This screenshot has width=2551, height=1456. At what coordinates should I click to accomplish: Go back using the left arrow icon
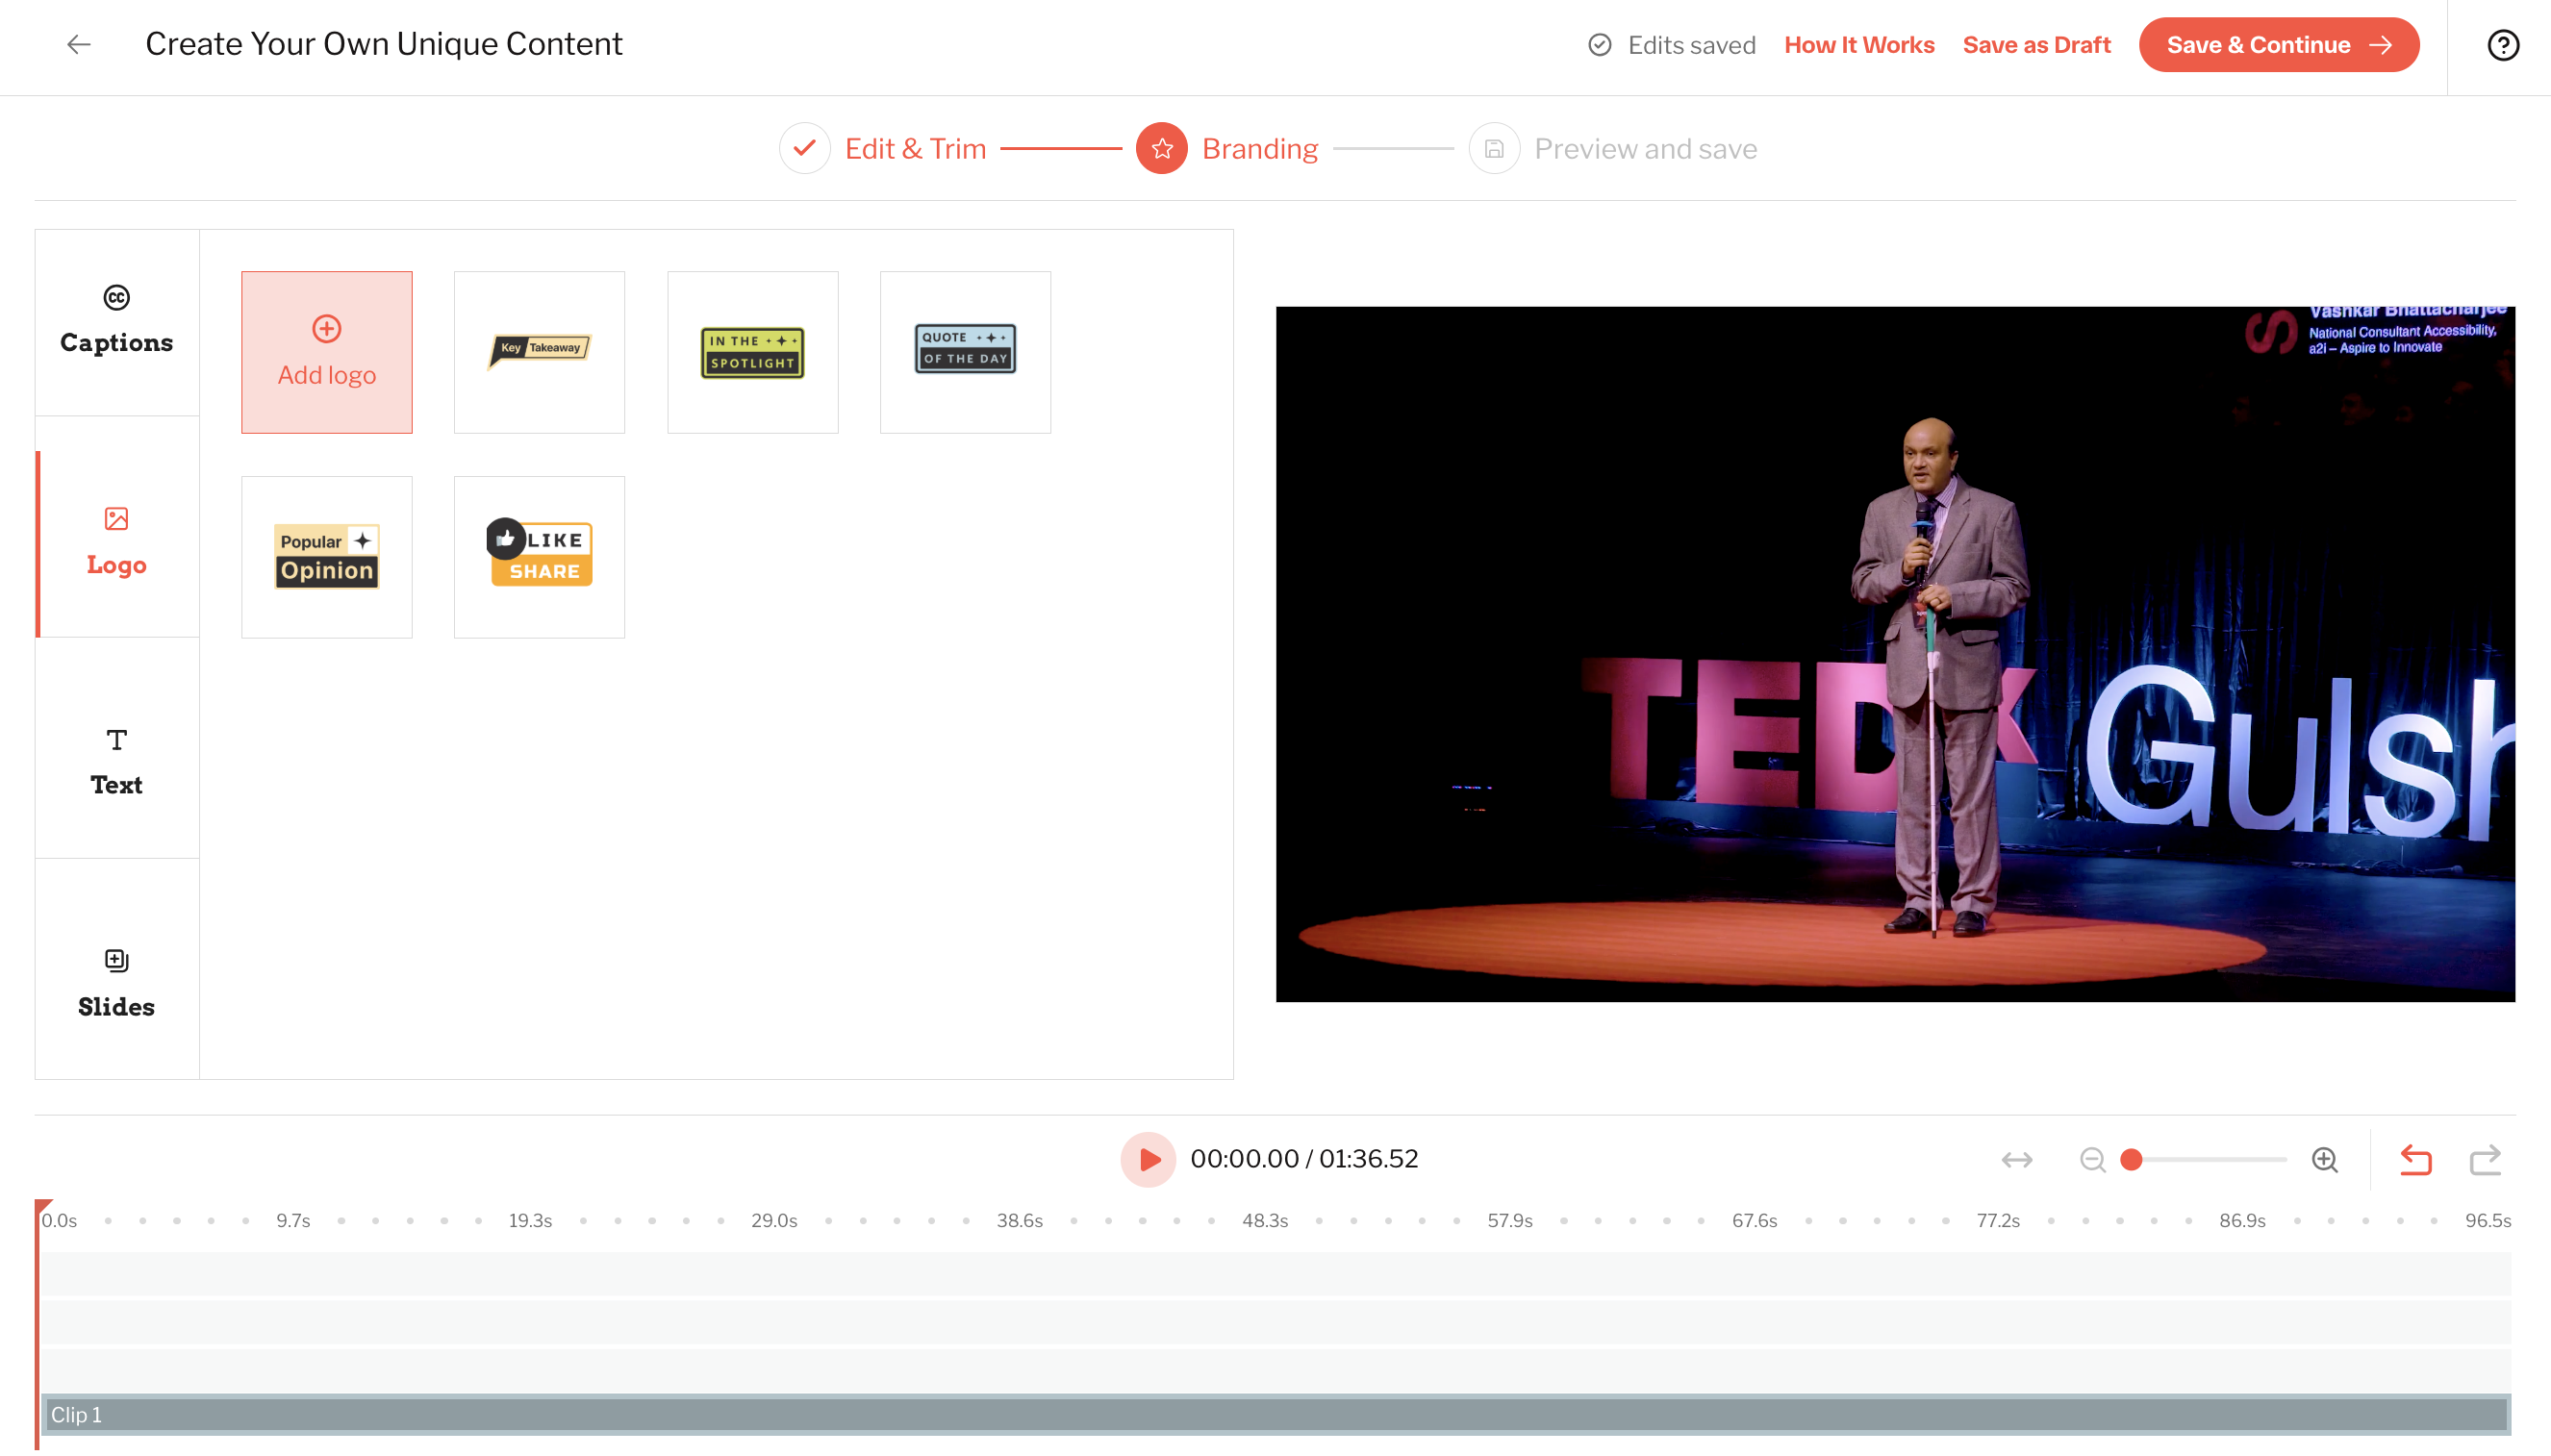79,44
